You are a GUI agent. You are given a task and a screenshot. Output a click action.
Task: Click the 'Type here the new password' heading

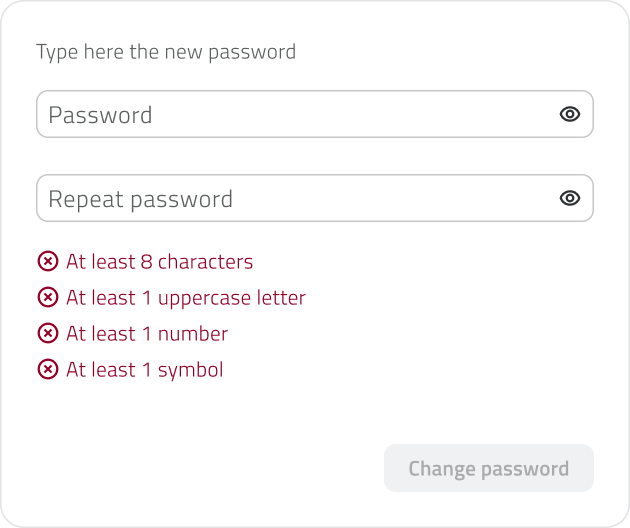(166, 51)
